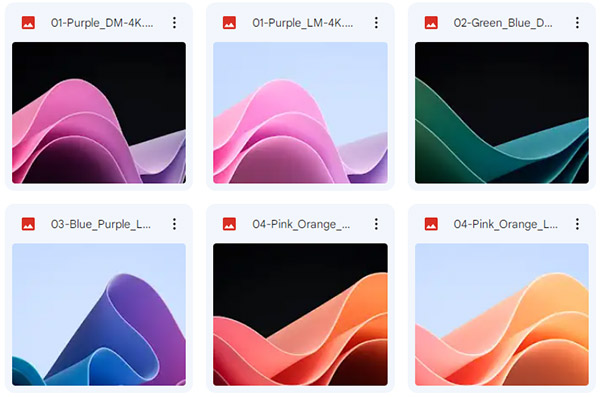This screenshot has width=600, height=397.
Task: Click image file icon for 04-Pink_Orange_L
Action: tap(431, 224)
